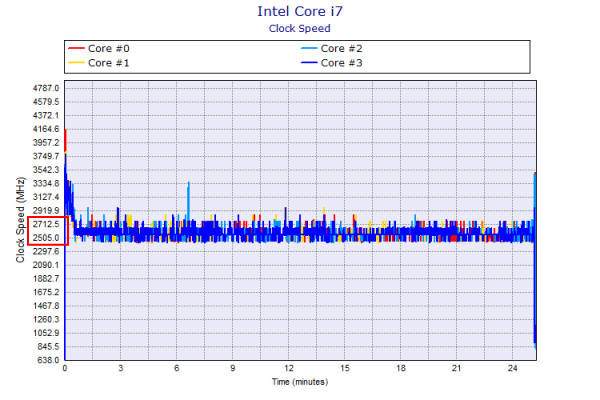This screenshot has width=600, height=400.
Task: Click the 6 minute x-axis tick label
Action: (176, 368)
